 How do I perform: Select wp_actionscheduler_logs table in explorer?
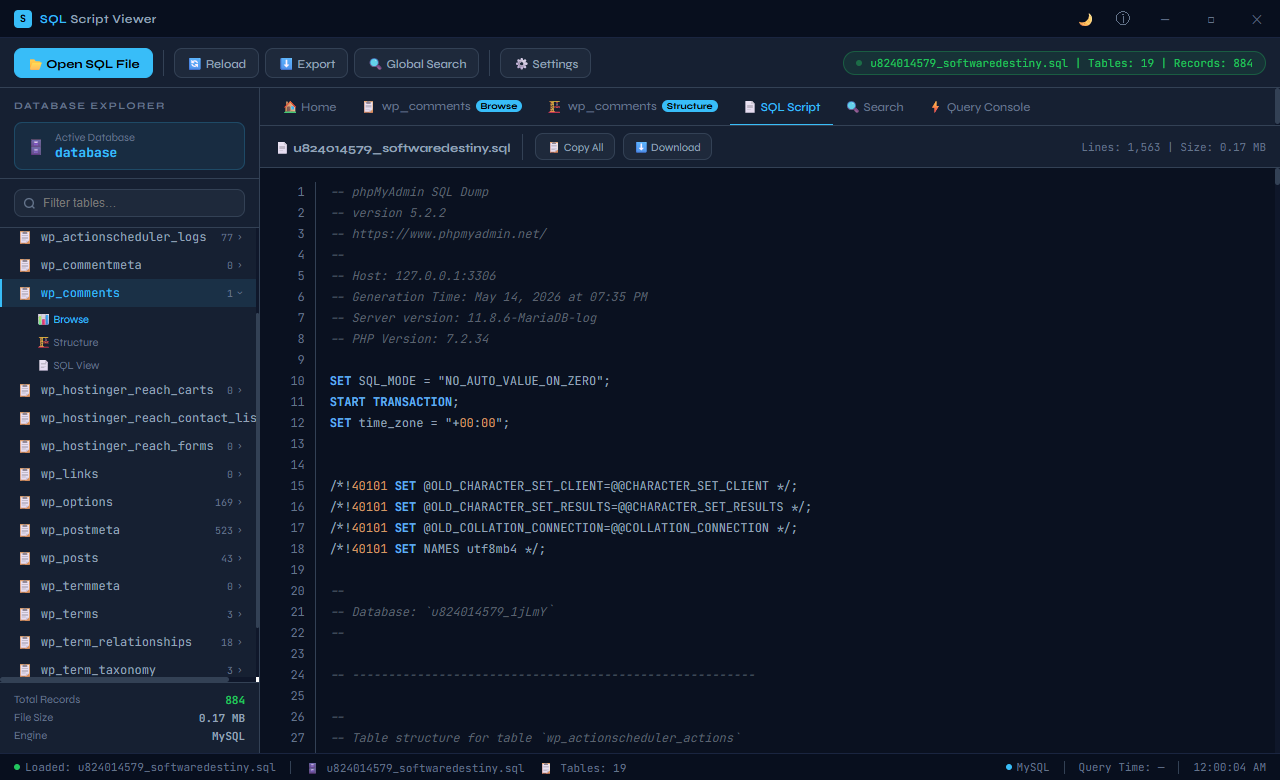point(128,237)
